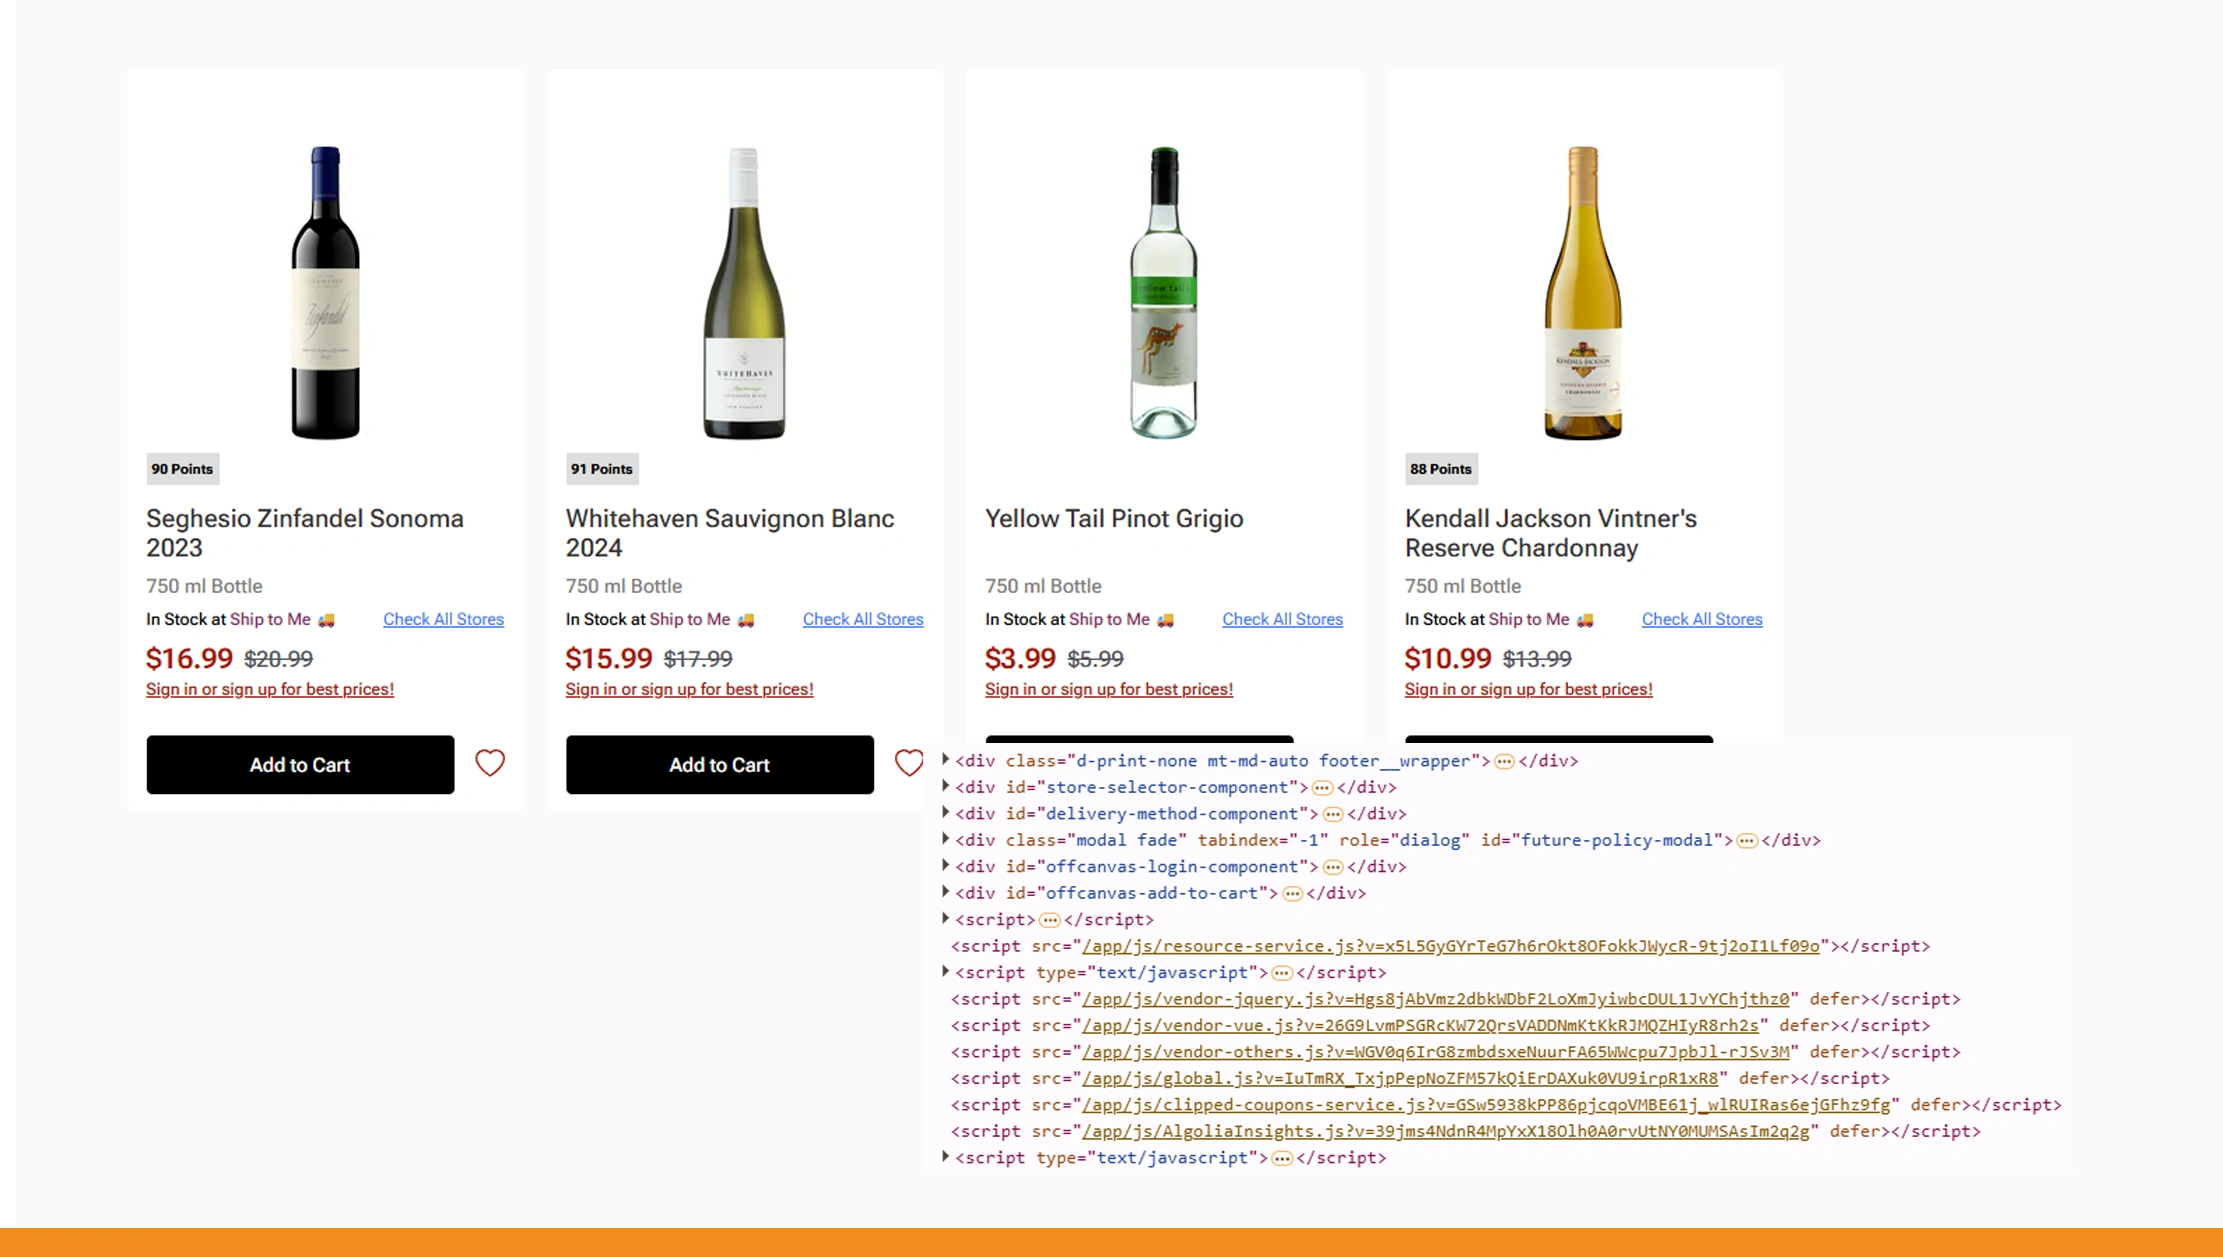Click the truck icon for Kendall Jackson Chardonnay
This screenshot has height=1257, width=2223.
(x=1585, y=619)
